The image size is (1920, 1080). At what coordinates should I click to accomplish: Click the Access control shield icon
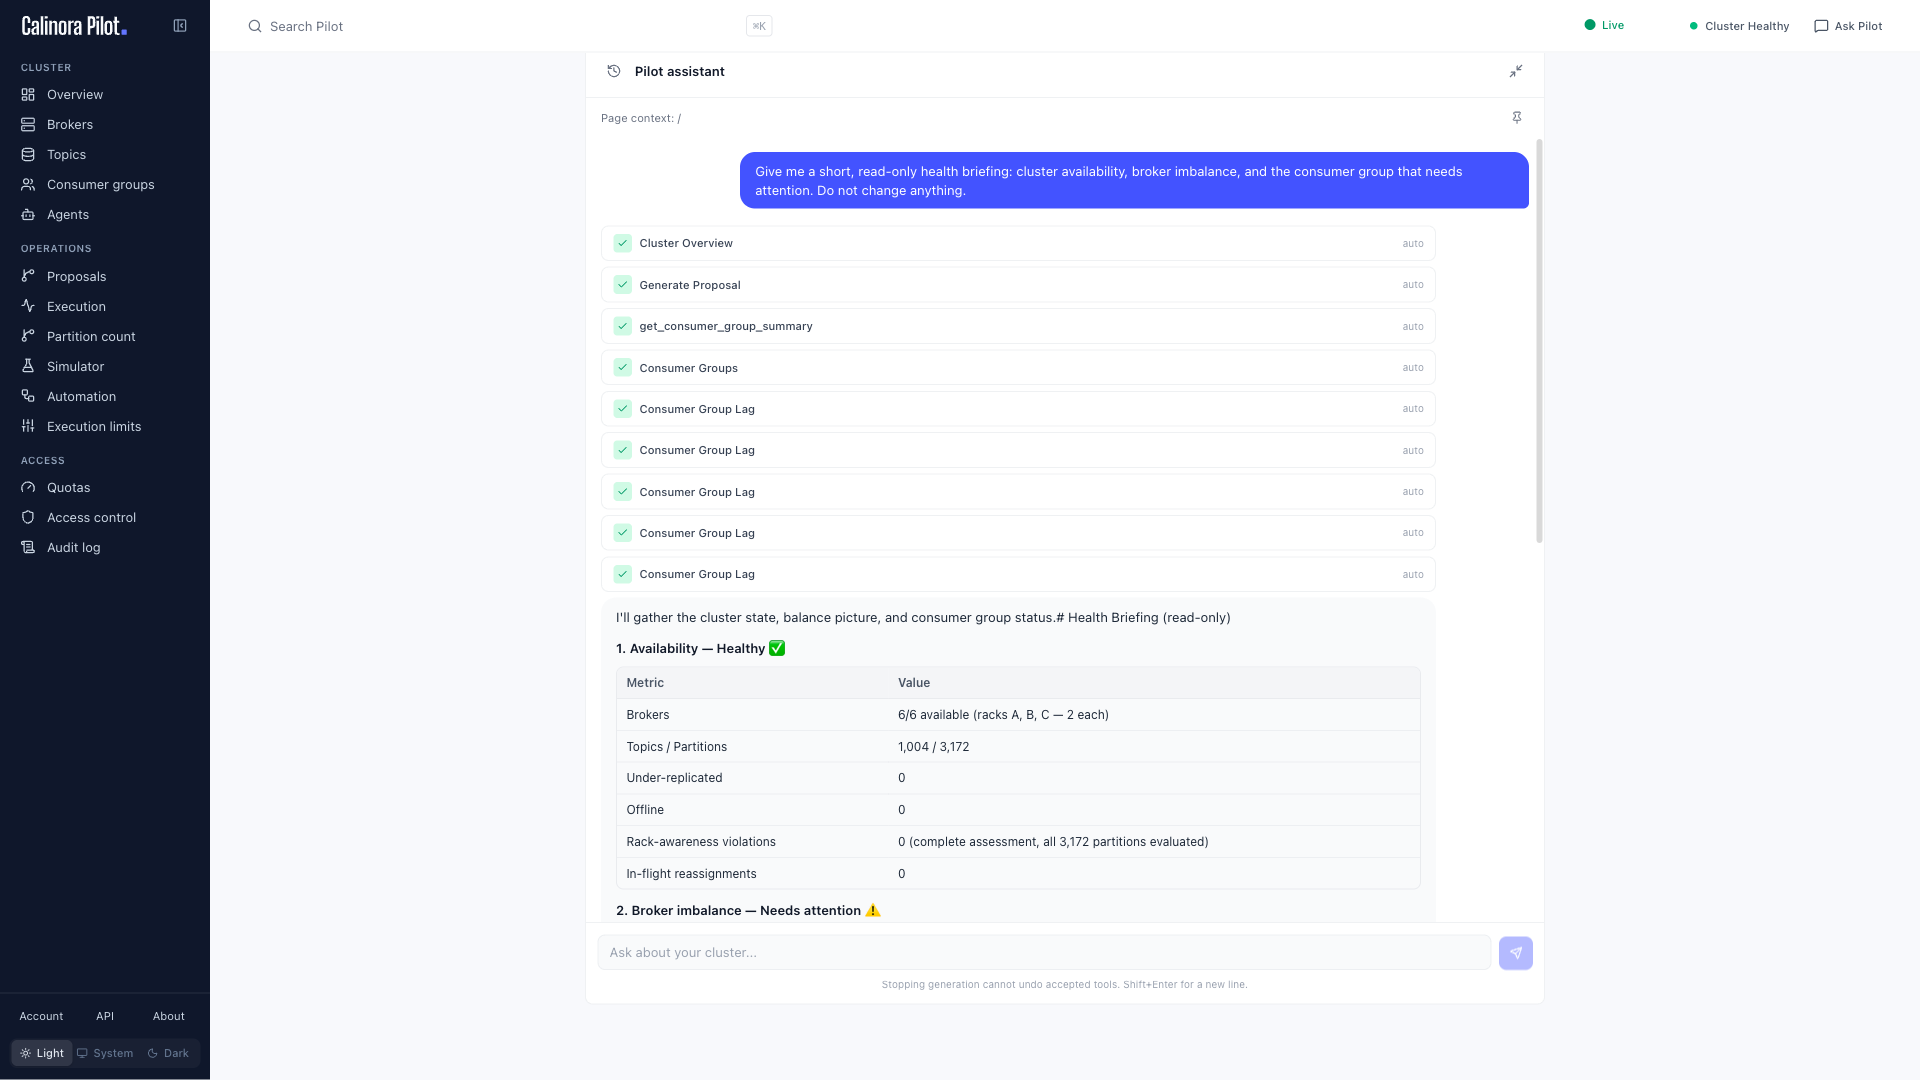28,517
